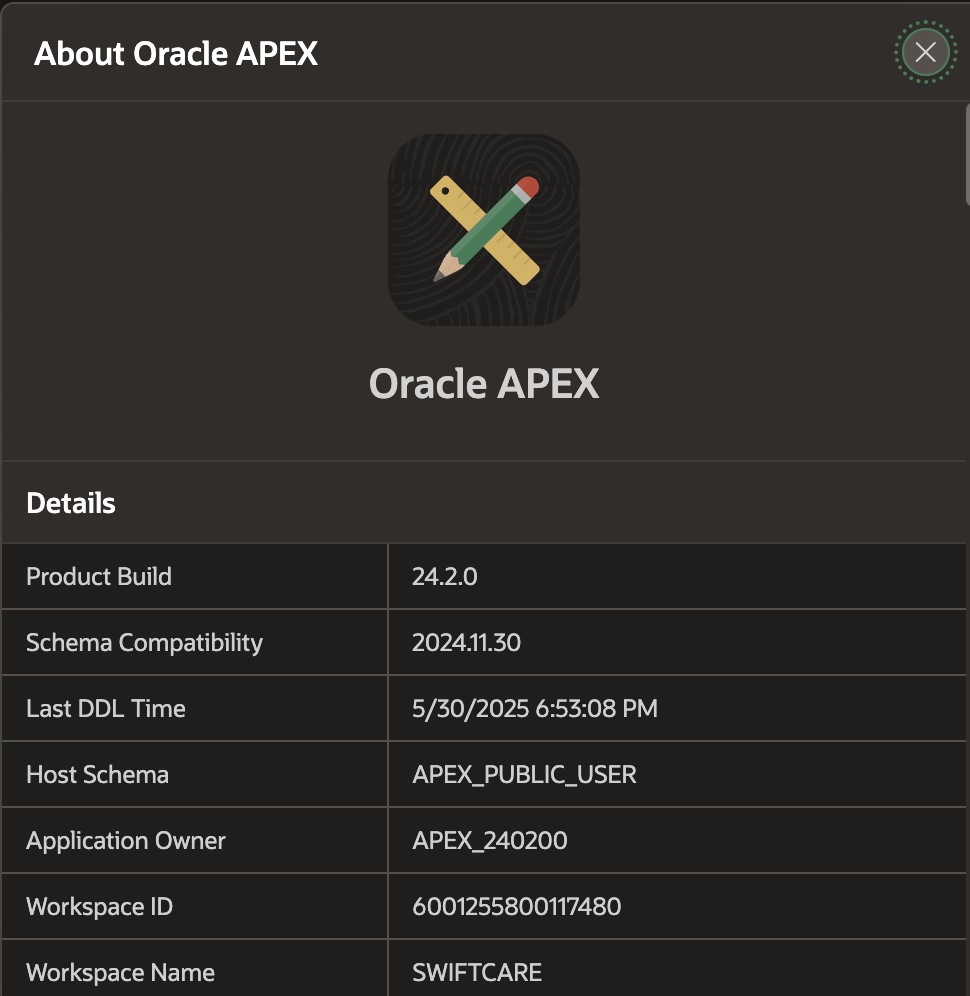Select the 'Last DDL Time' label
The image size is (970, 996).
coord(106,708)
